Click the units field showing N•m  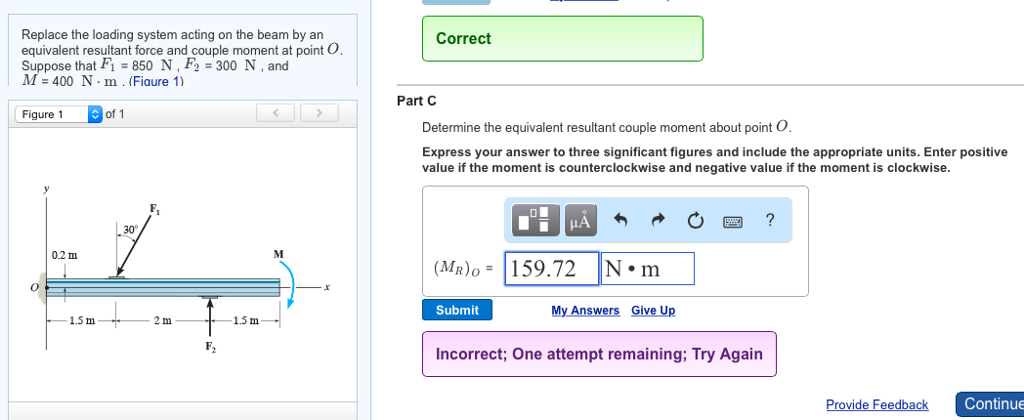click(x=647, y=268)
